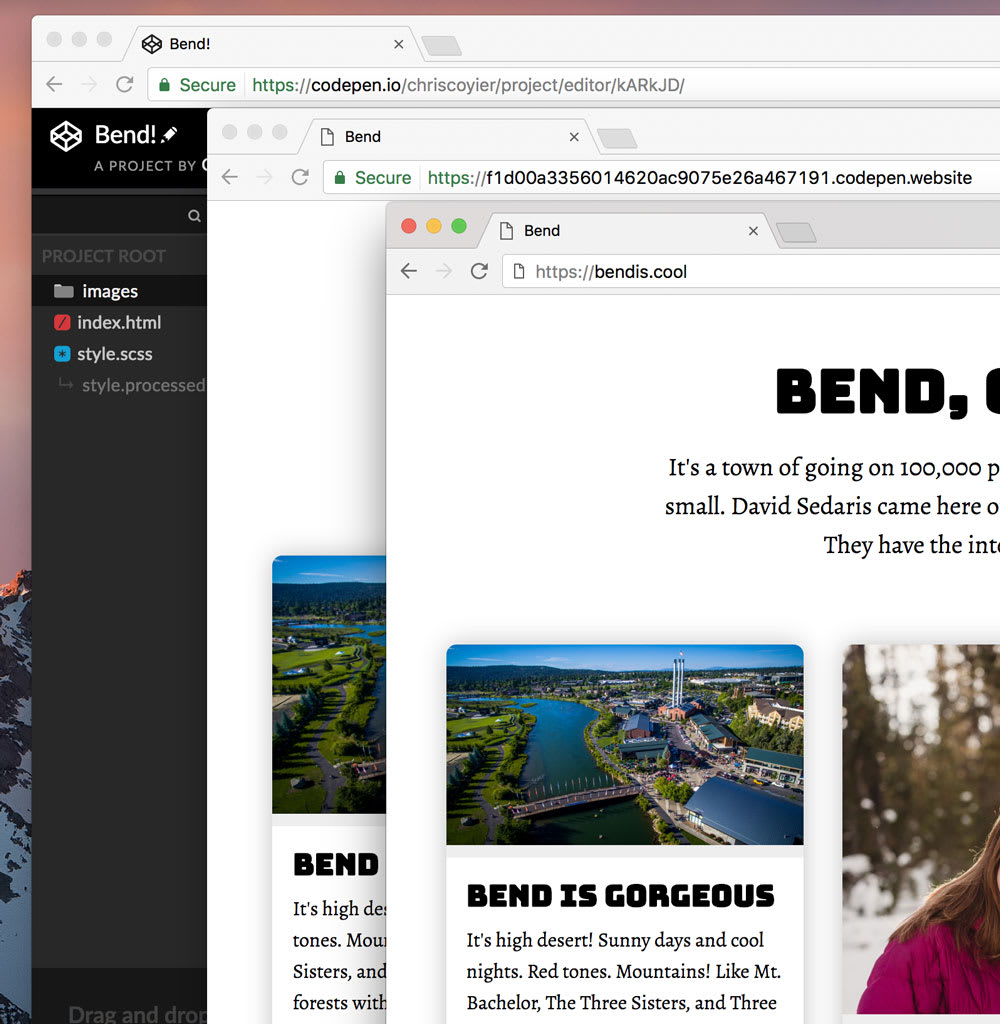Select the blue Sass file icon
1000x1024 pixels.
click(60, 354)
